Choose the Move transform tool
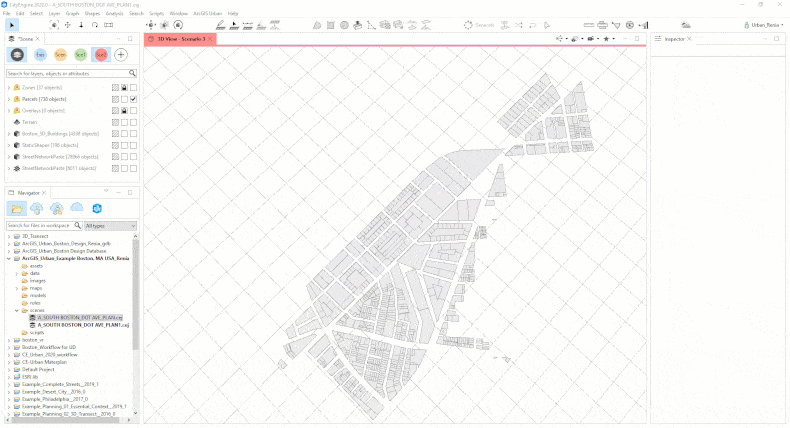This screenshot has width=790, height=428. [68, 25]
